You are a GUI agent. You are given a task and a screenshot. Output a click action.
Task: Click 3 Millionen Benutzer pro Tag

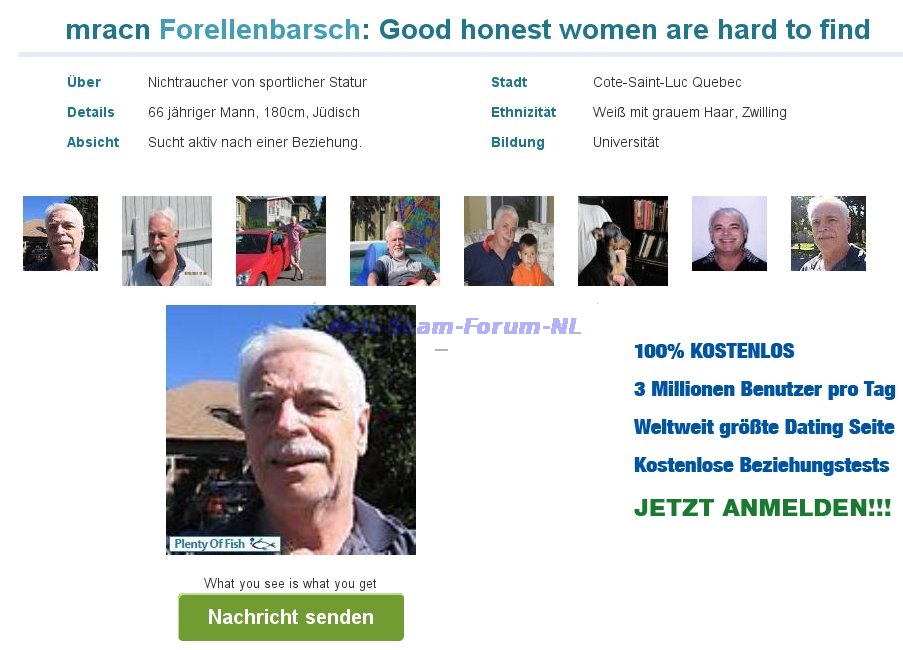(765, 389)
